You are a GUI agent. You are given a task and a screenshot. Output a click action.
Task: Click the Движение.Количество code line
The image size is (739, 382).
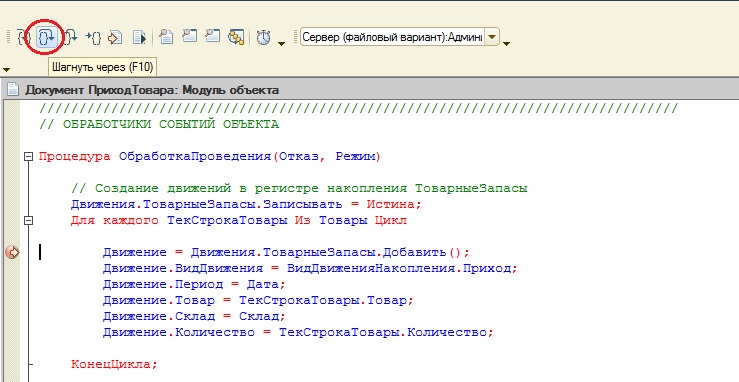click(298, 333)
